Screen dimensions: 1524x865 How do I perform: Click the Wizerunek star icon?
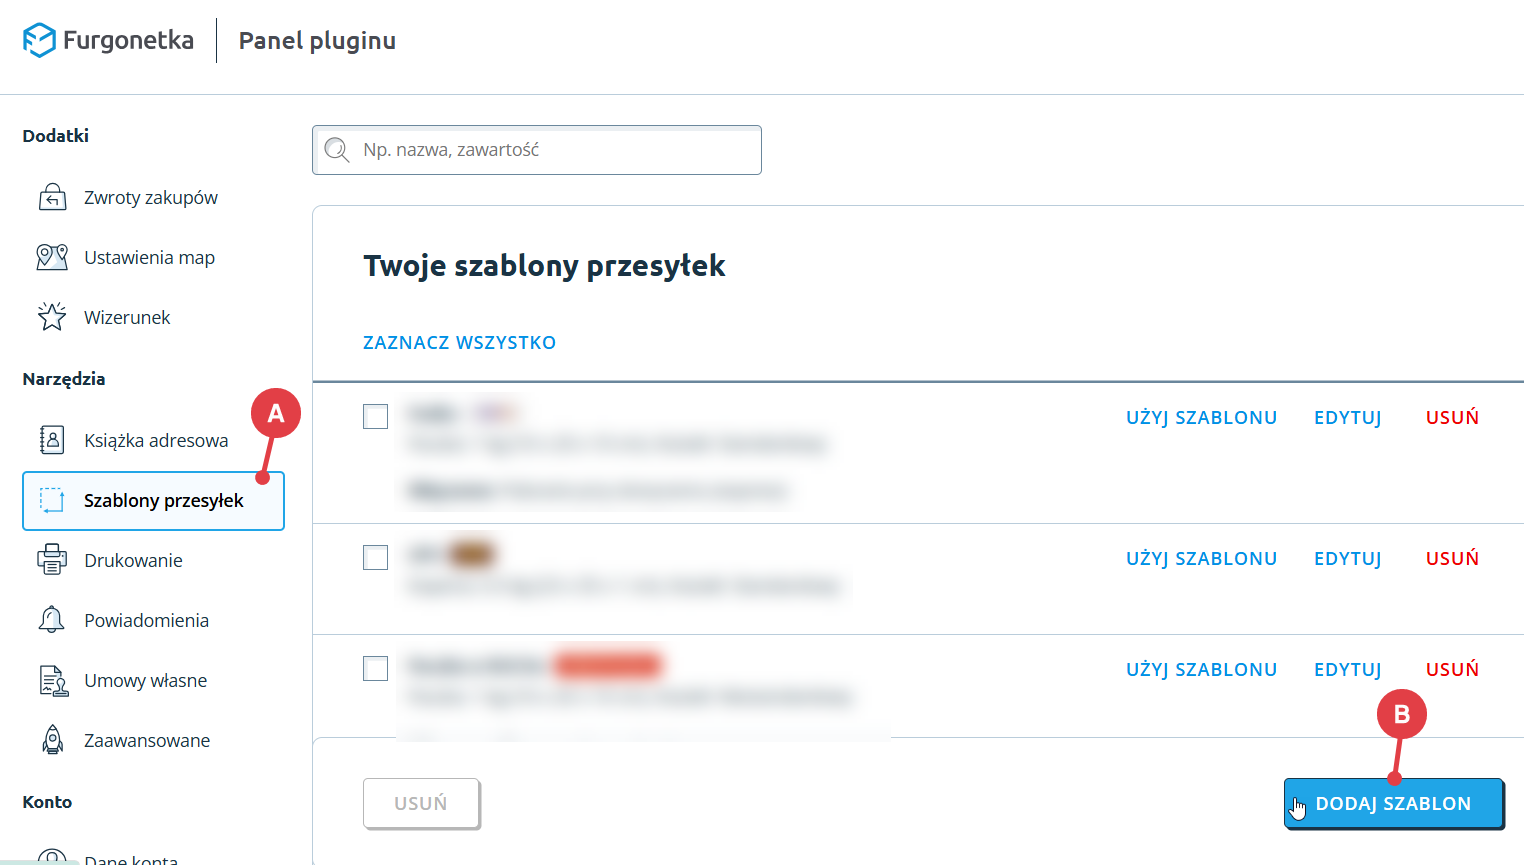[52, 317]
